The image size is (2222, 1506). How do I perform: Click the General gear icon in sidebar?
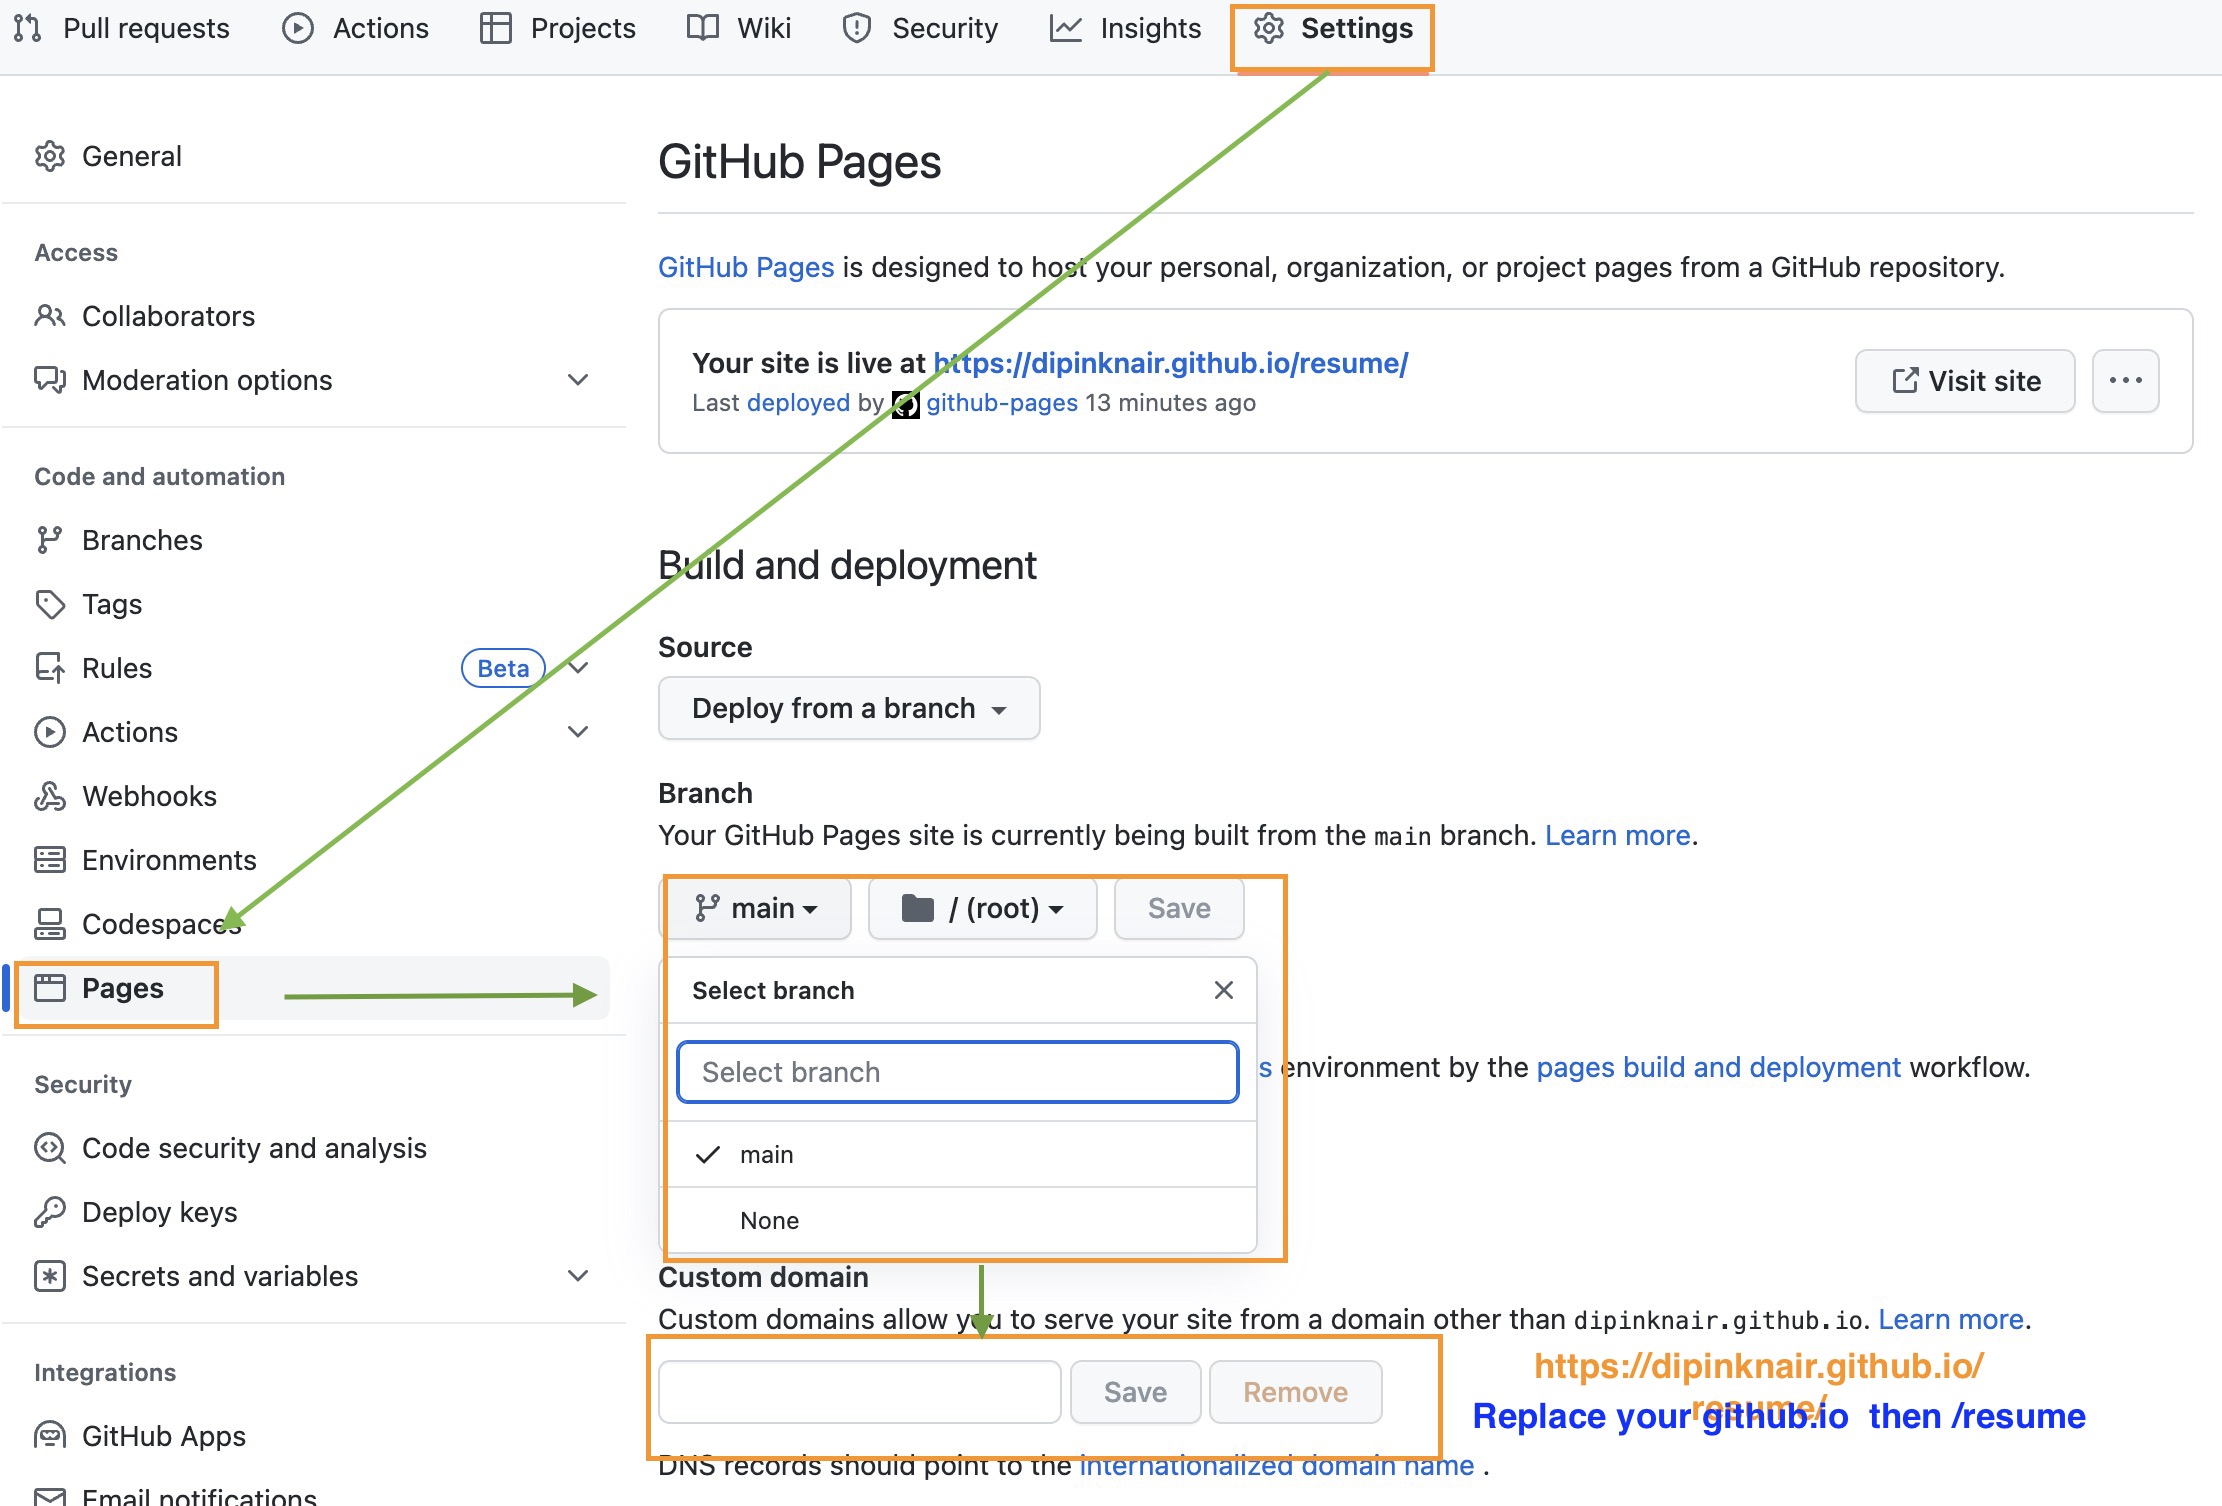[x=50, y=156]
